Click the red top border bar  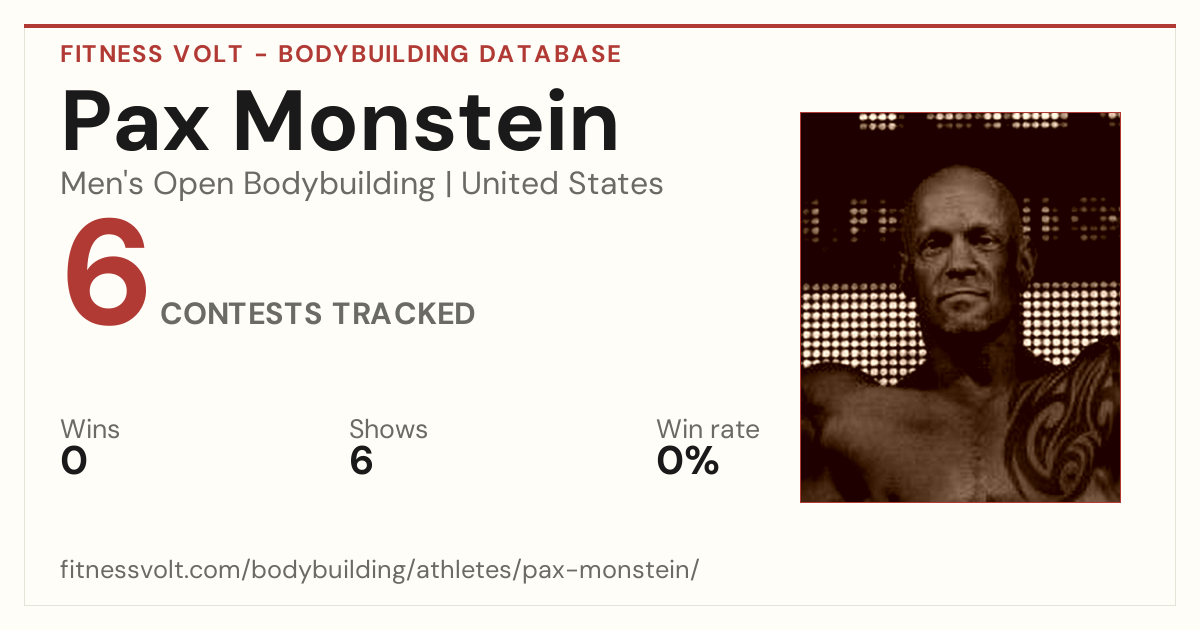coord(600,26)
